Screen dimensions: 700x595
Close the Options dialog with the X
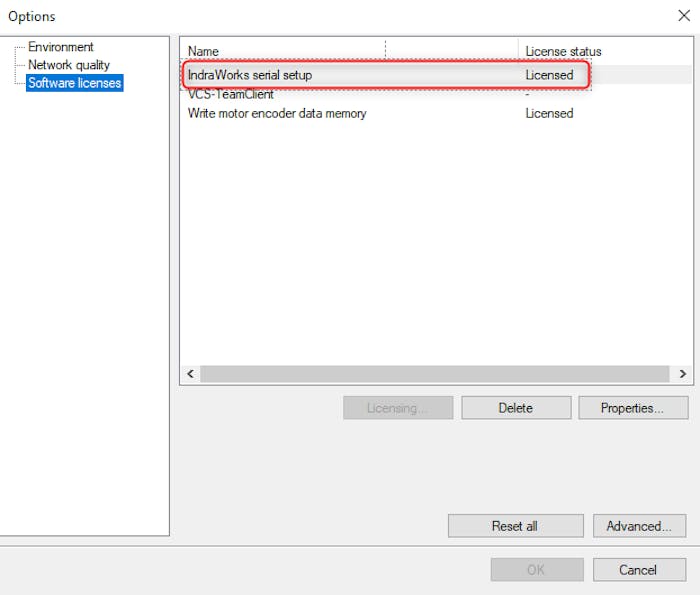click(683, 15)
